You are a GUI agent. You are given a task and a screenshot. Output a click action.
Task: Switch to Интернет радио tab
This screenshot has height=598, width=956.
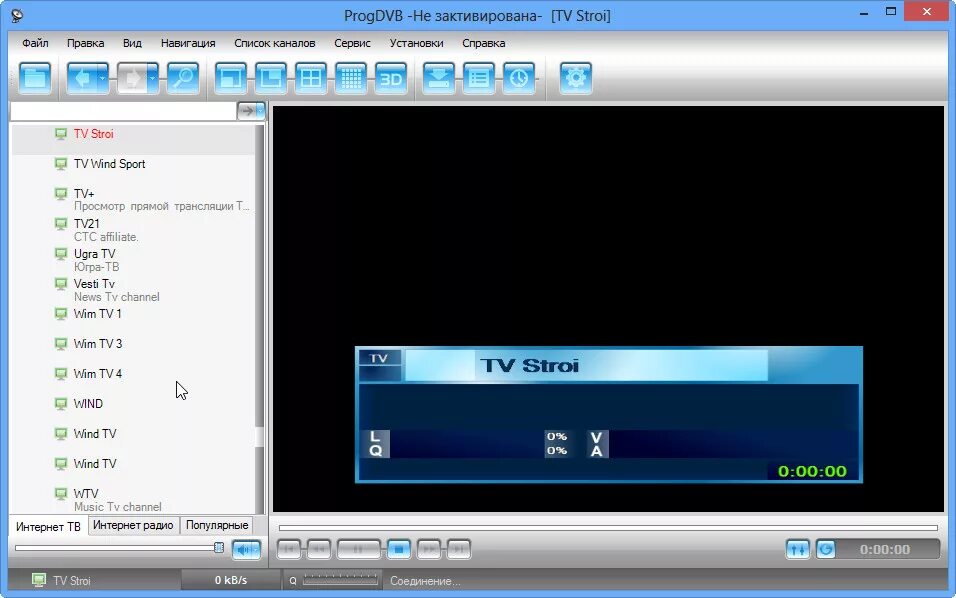tap(133, 525)
